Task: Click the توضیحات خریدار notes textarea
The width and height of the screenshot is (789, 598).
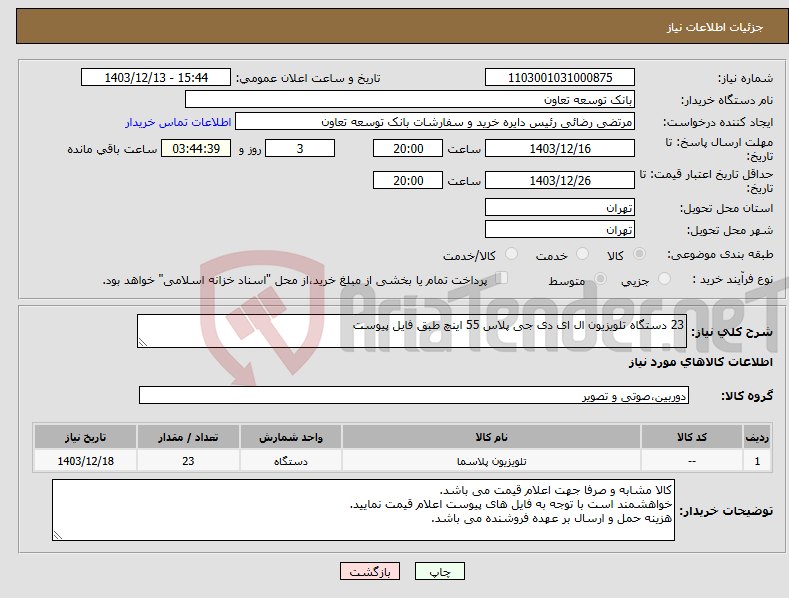Action: pos(363,510)
